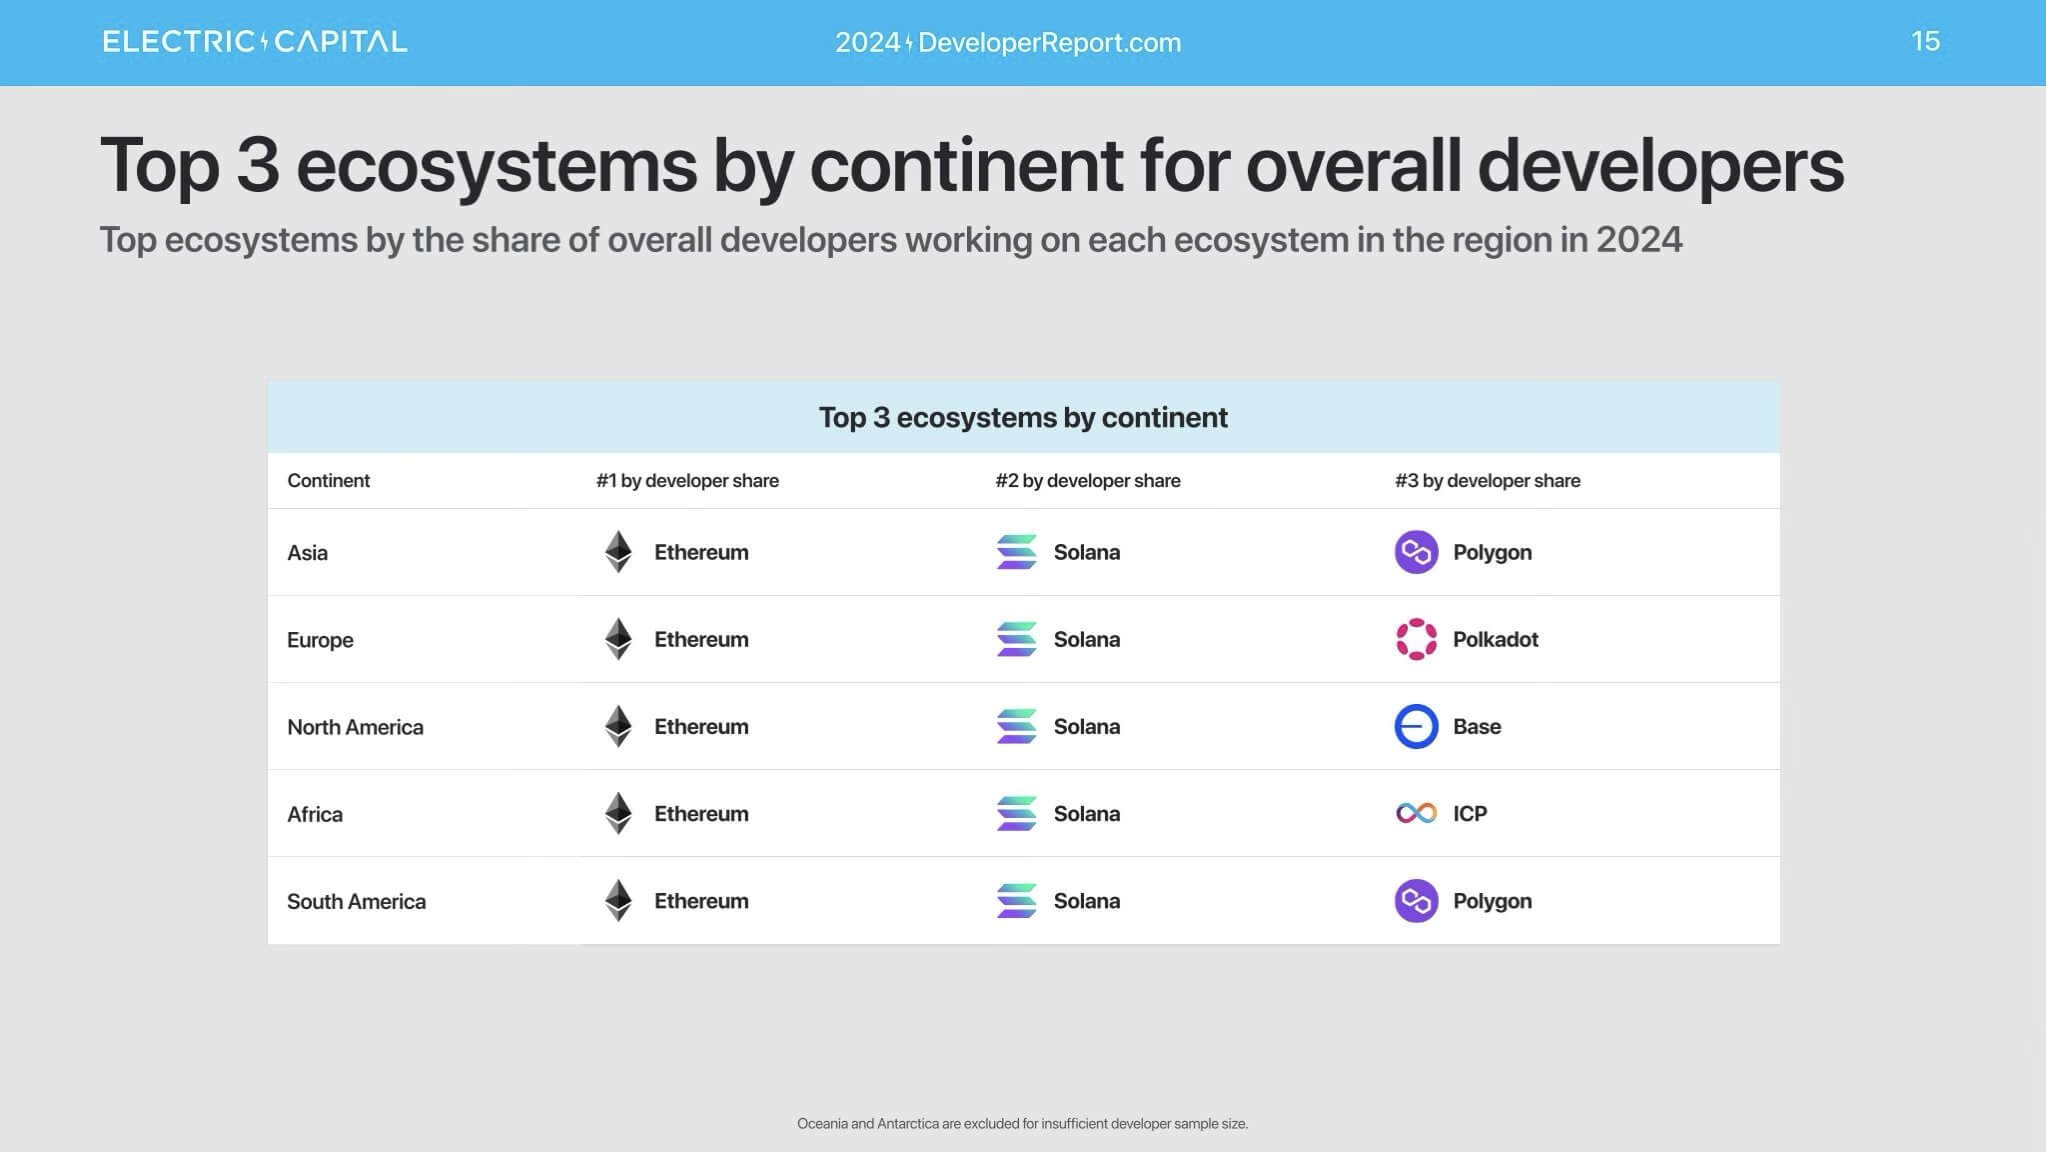Image resolution: width=2046 pixels, height=1152 pixels.
Task: Click the 'Base' text label
Action: coord(1477,726)
